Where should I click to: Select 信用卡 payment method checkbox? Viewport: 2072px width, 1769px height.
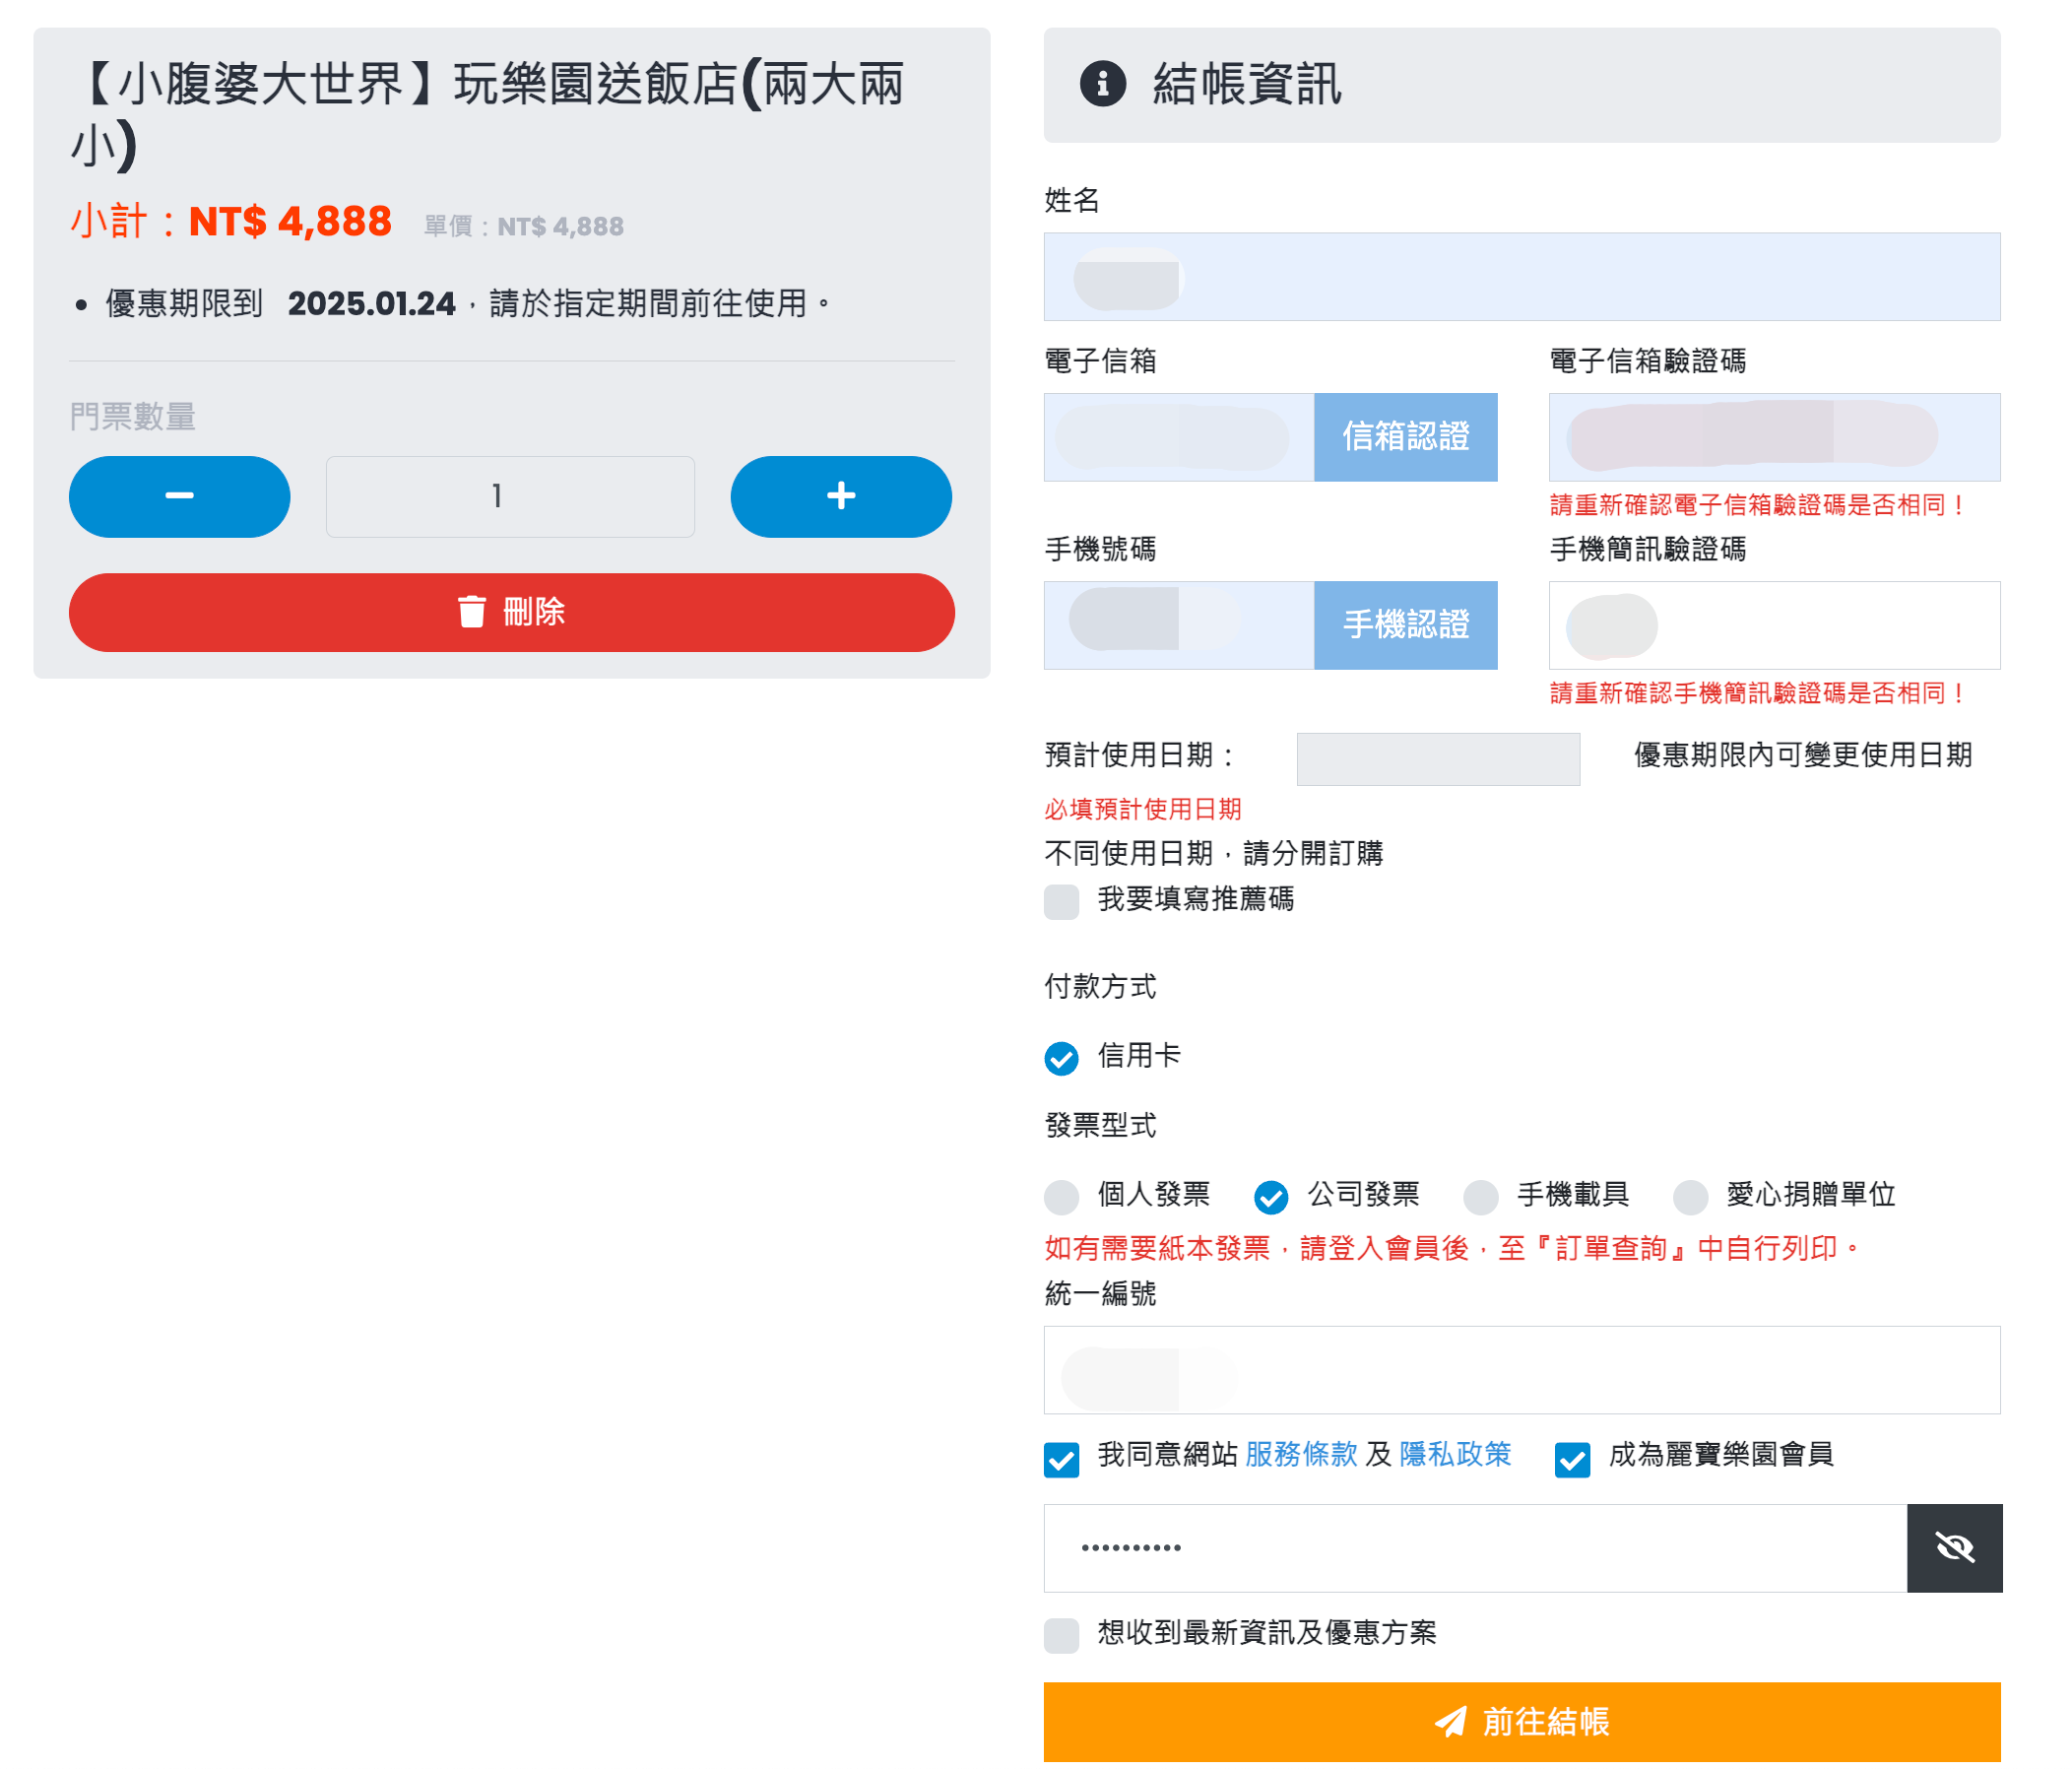coord(1067,1055)
